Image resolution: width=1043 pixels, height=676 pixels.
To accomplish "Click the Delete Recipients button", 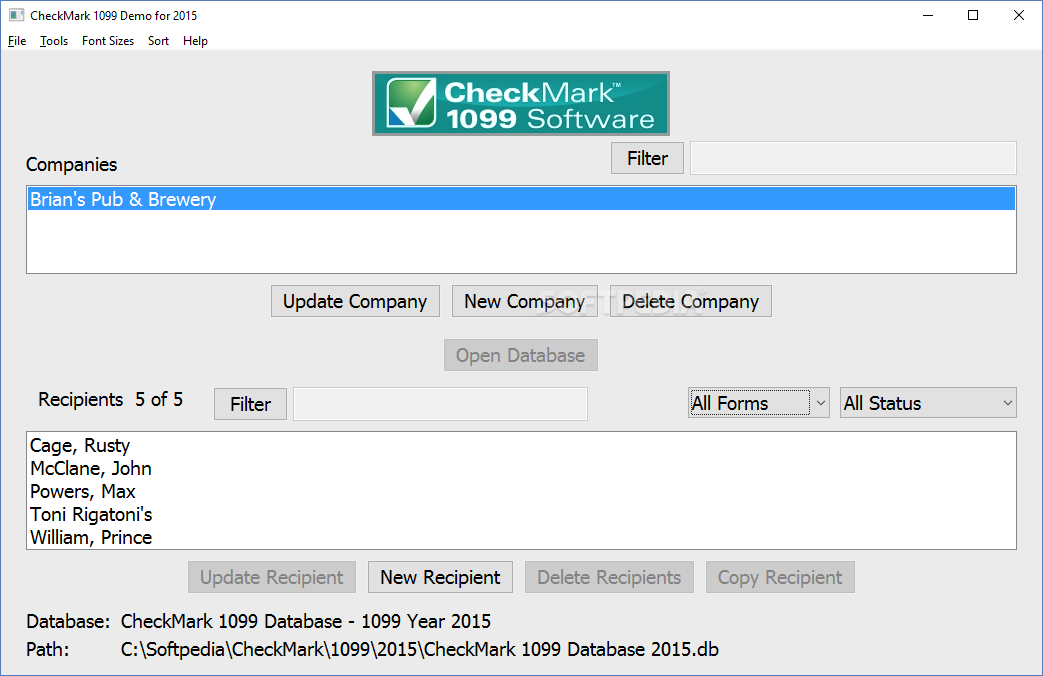I will 609,577.
